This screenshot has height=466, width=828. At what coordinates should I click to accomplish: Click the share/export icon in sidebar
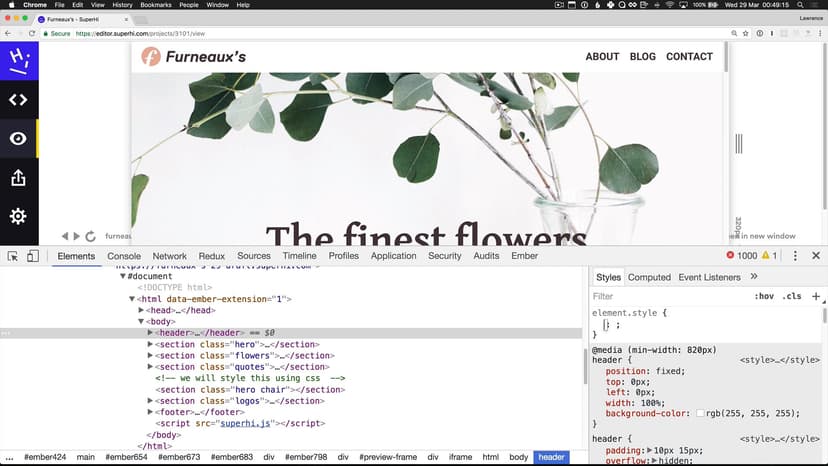[18, 178]
